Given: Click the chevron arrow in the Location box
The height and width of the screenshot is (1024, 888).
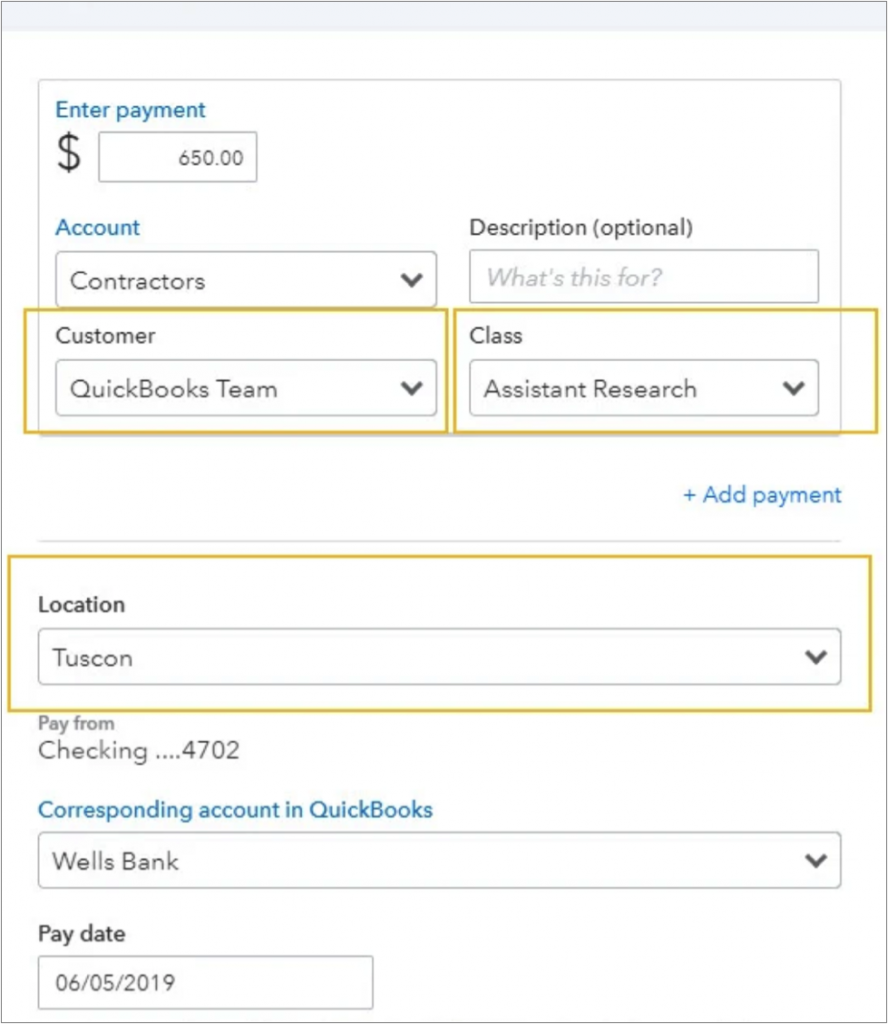Looking at the screenshot, I should (816, 657).
